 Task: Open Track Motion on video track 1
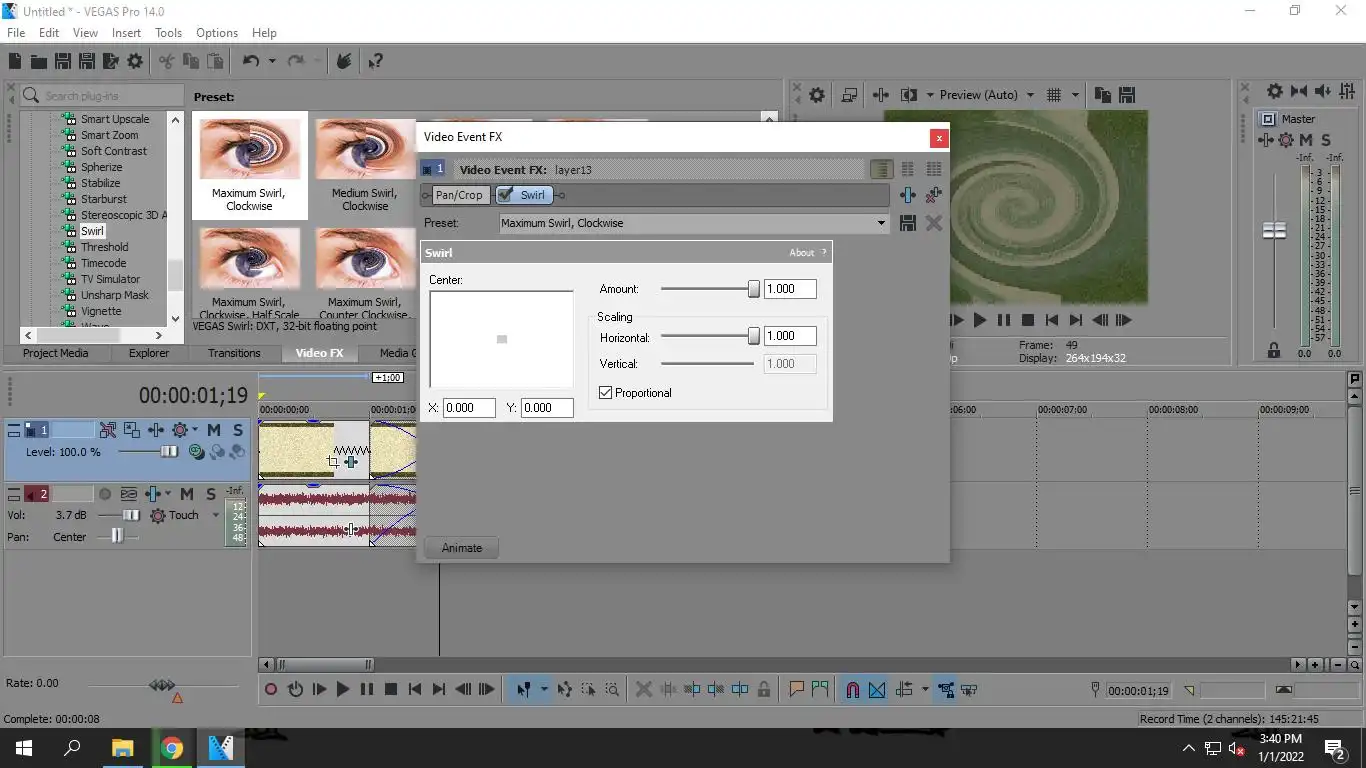click(132, 430)
